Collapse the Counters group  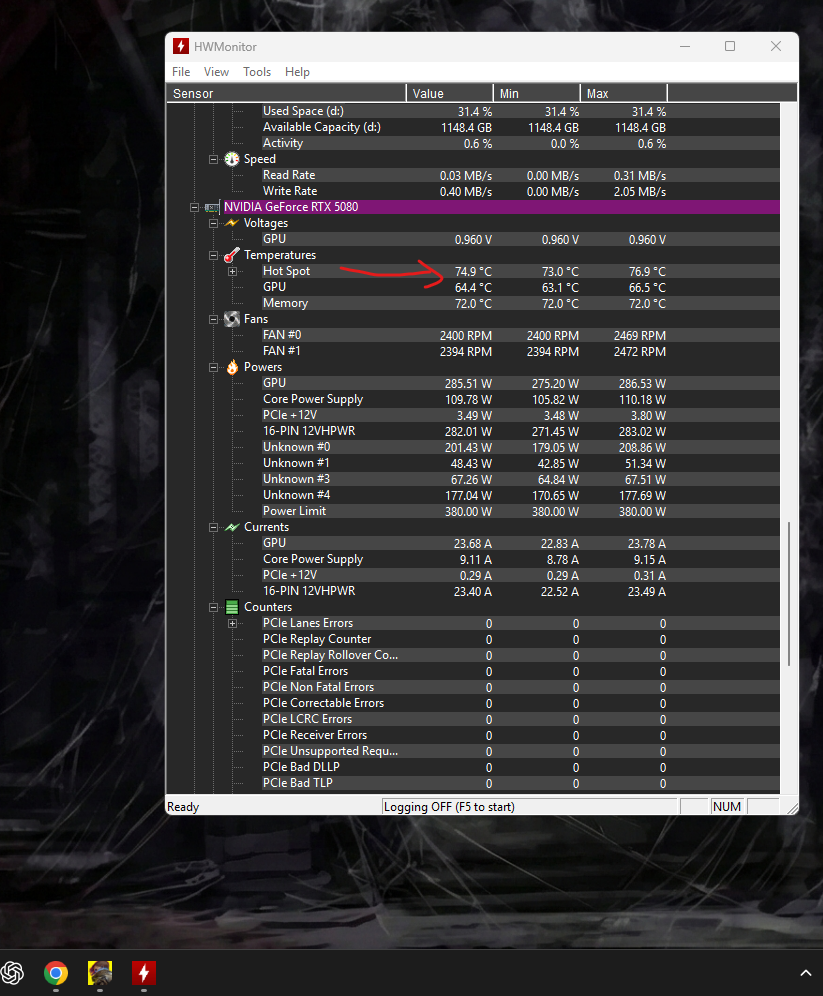pyautogui.click(x=213, y=607)
